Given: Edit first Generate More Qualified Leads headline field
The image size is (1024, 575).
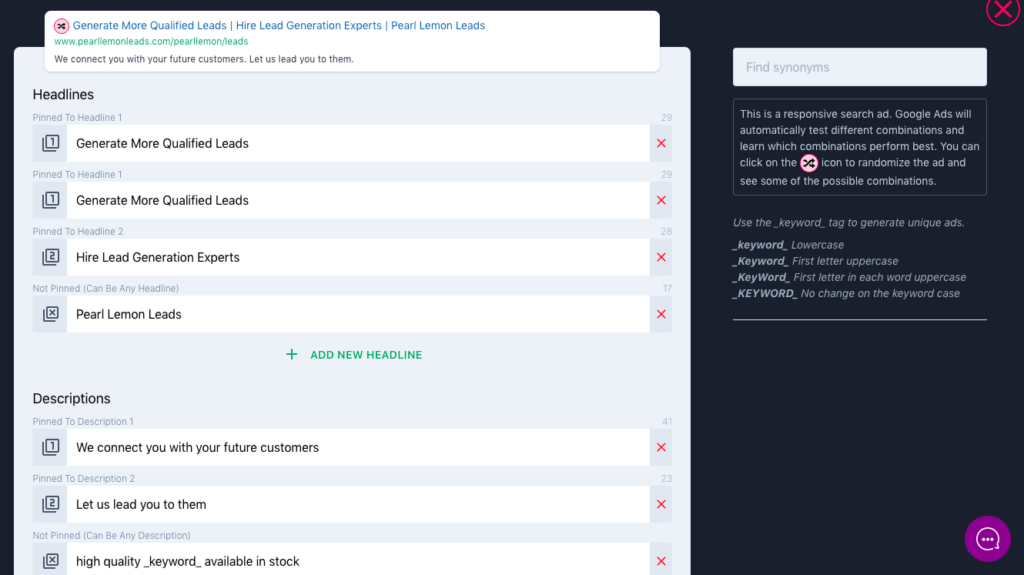Looking at the screenshot, I should pos(358,143).
